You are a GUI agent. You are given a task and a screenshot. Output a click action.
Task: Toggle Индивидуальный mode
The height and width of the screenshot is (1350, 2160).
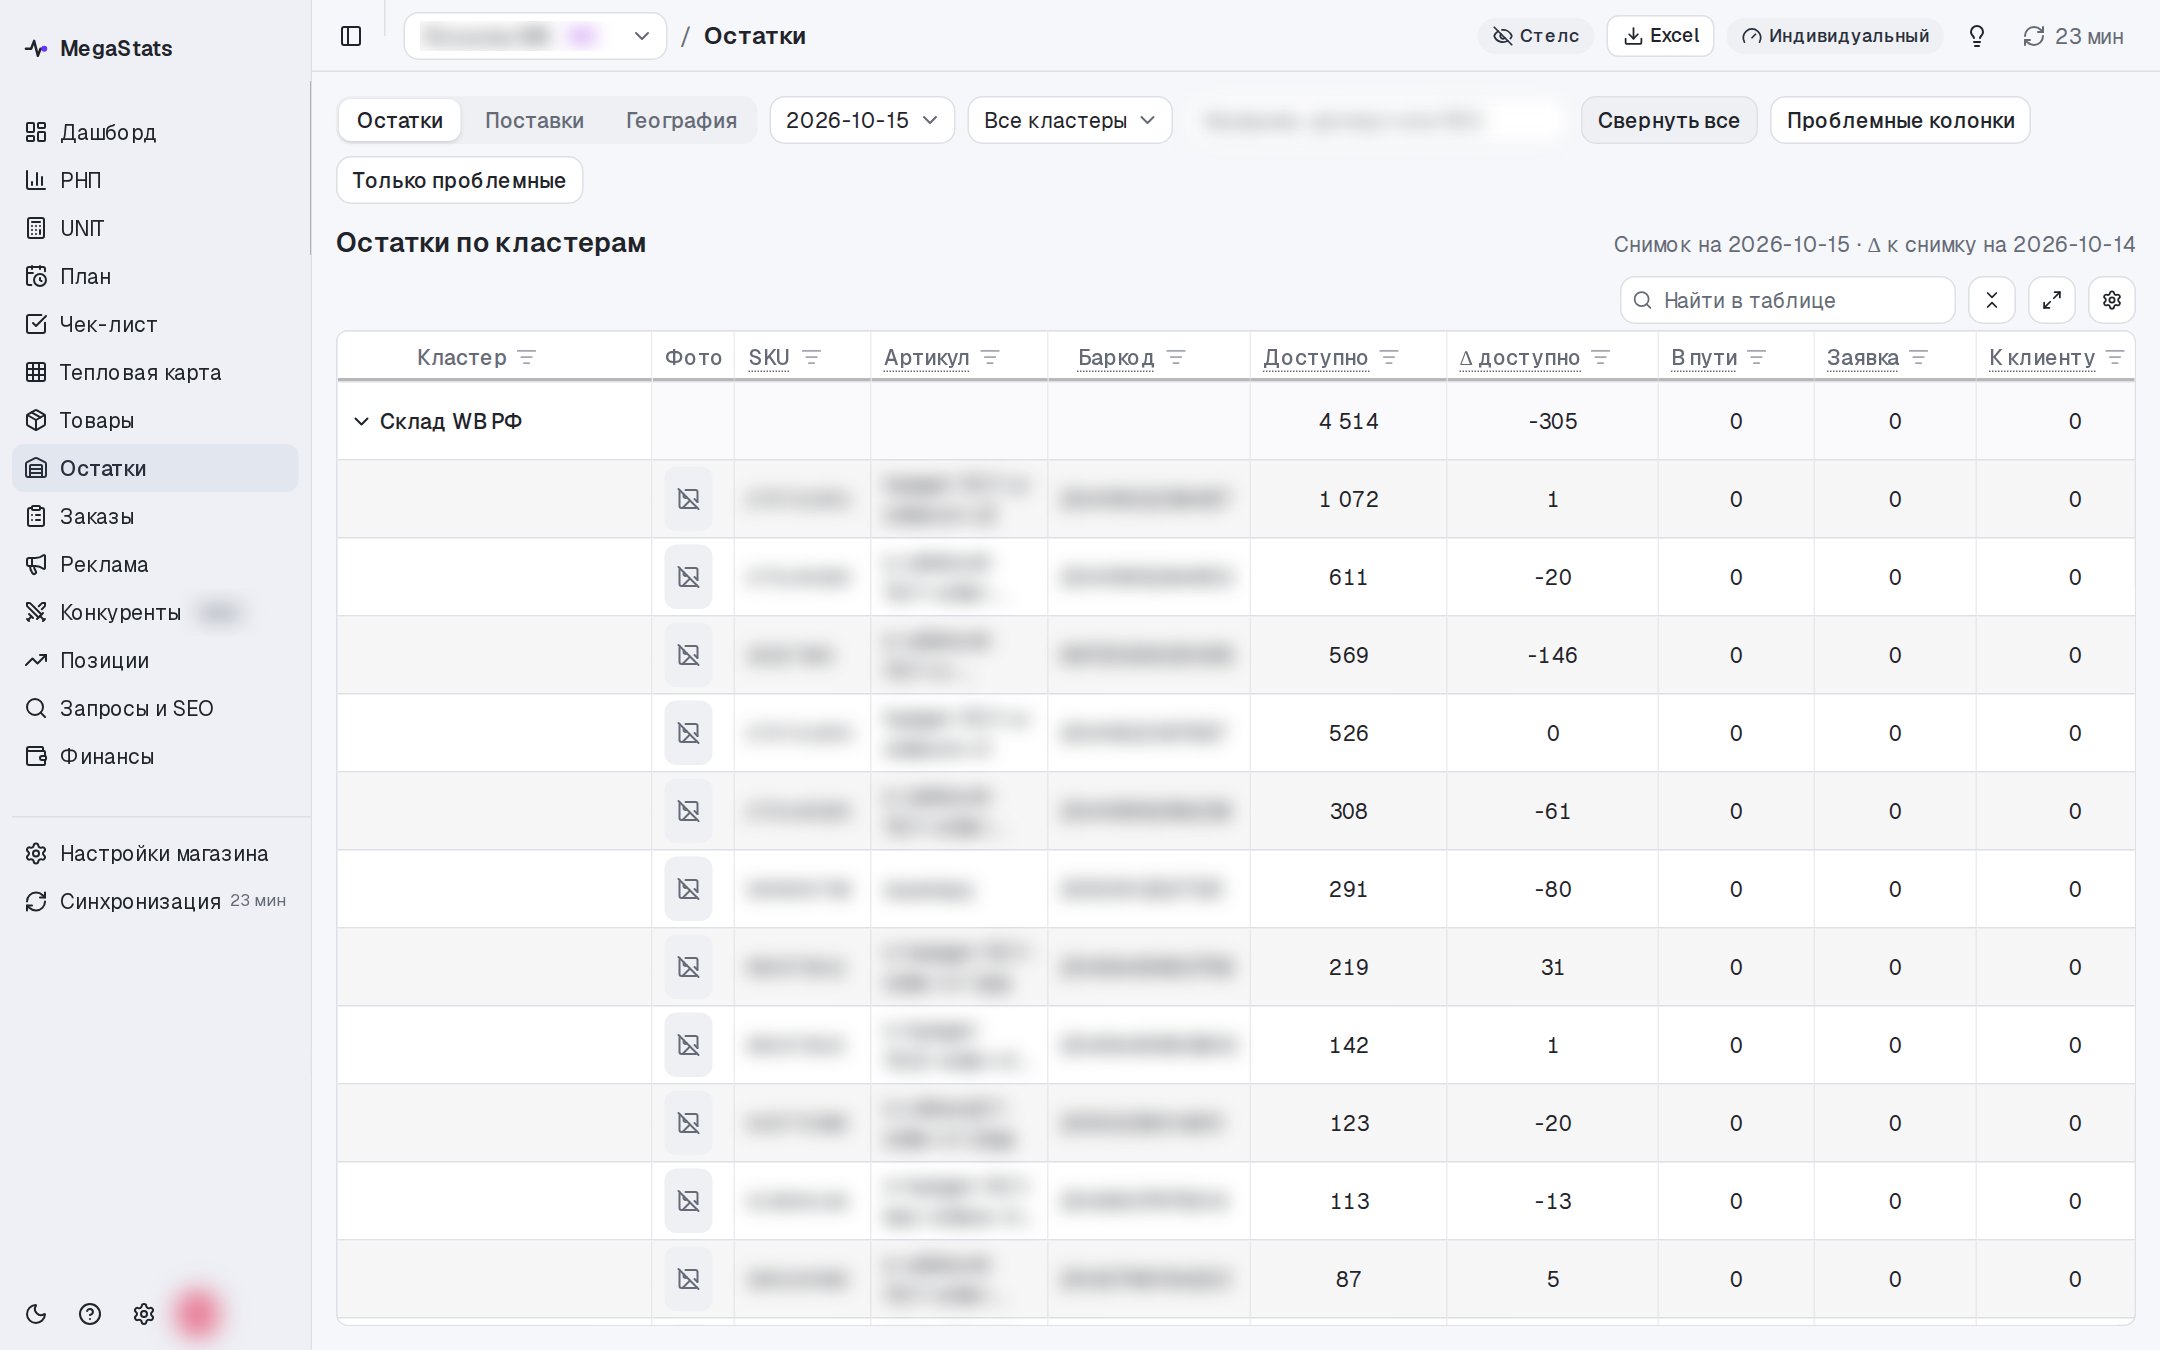(1835, 36)
